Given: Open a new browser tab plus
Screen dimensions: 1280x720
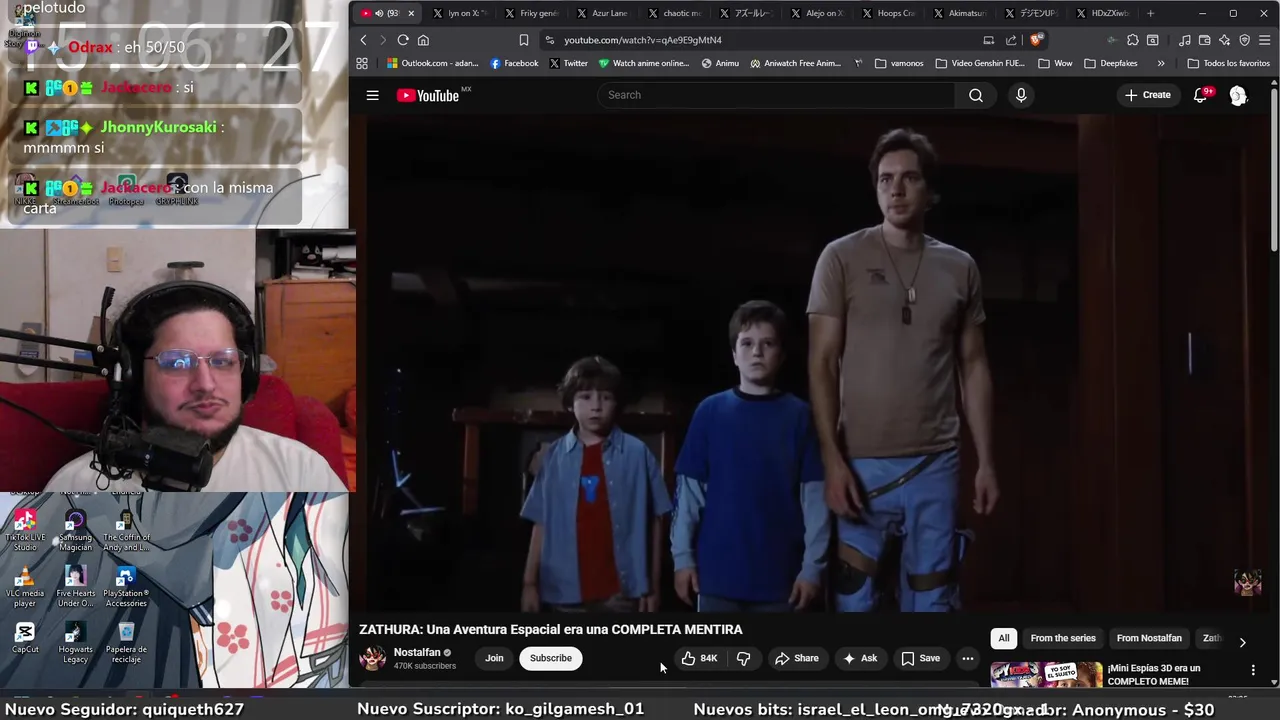Looking at the screenshot, I should (x=1150, y=13).
